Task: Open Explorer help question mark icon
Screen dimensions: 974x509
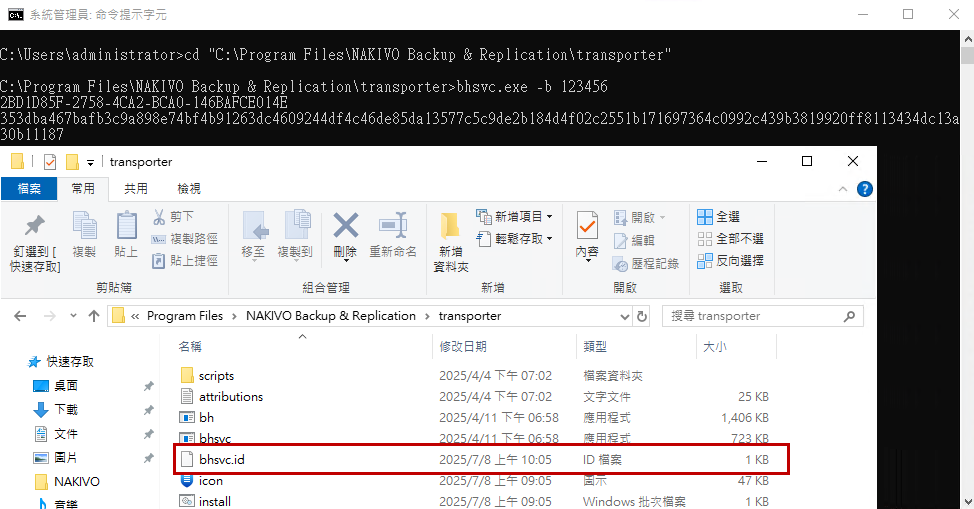Action: pyautogui.click(x=864, y=189)
